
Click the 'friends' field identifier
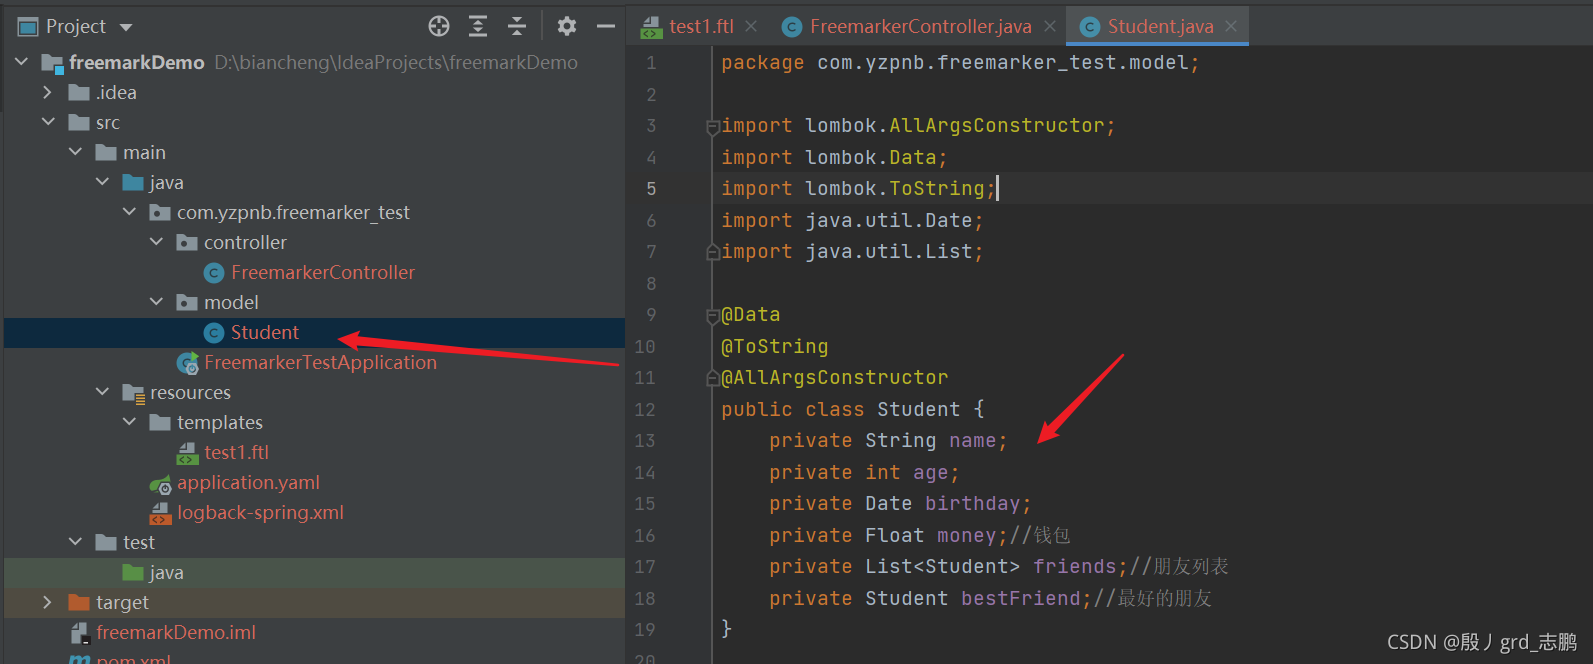[x=1074, y=567]
